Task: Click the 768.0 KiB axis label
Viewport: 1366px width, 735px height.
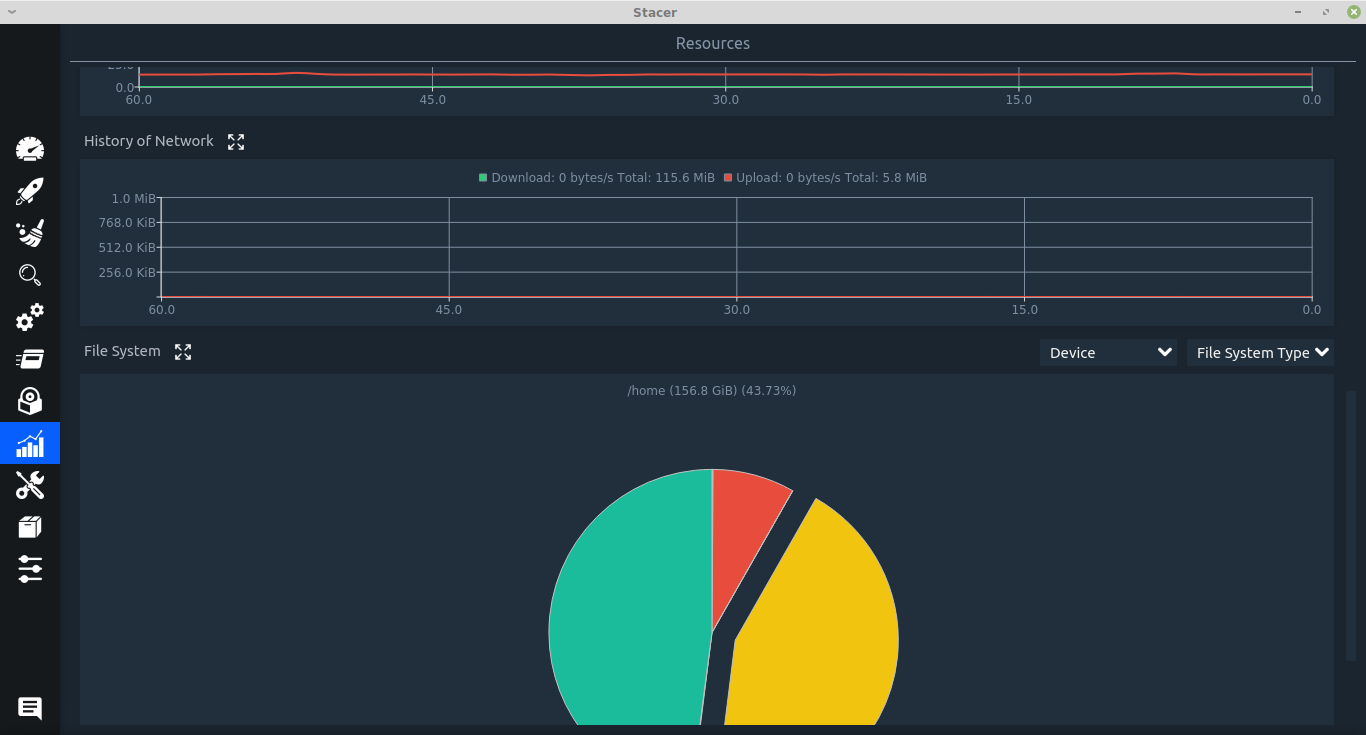Action: tap(127, 223)
